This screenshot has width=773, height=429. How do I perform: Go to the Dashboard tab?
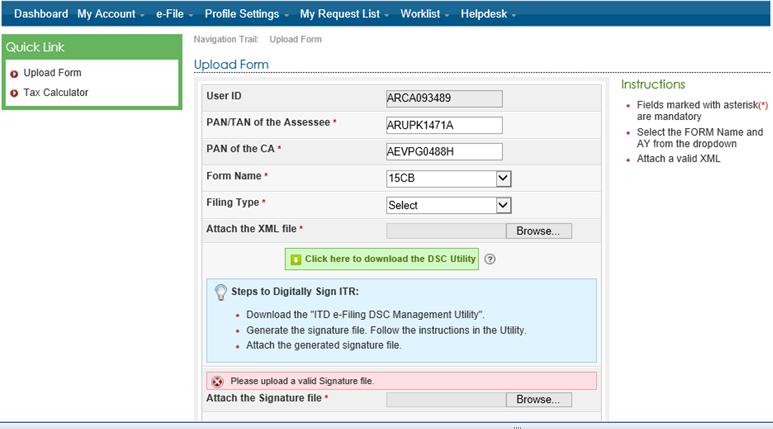point(41,14)
